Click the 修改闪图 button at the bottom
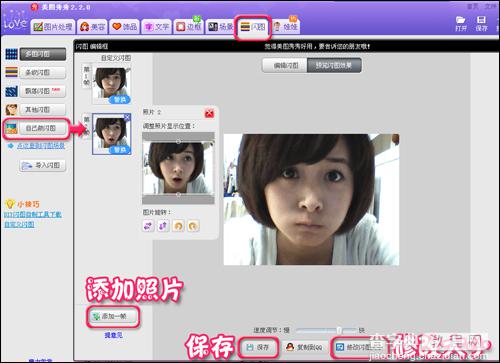Viewport: 500px width, 363px height. pyautogui.click(x=357, y=347)
